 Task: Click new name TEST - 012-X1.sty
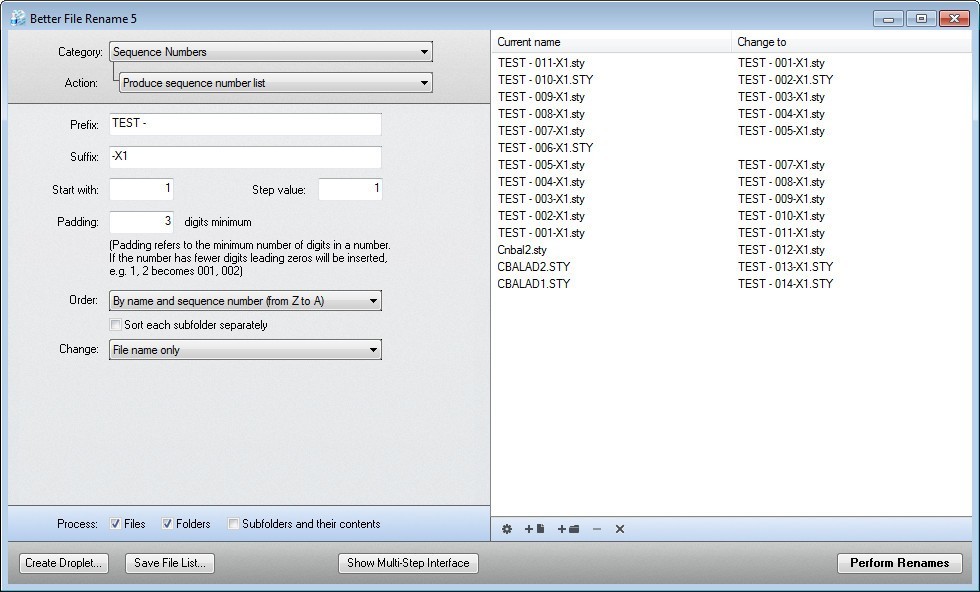pos(781,249)
